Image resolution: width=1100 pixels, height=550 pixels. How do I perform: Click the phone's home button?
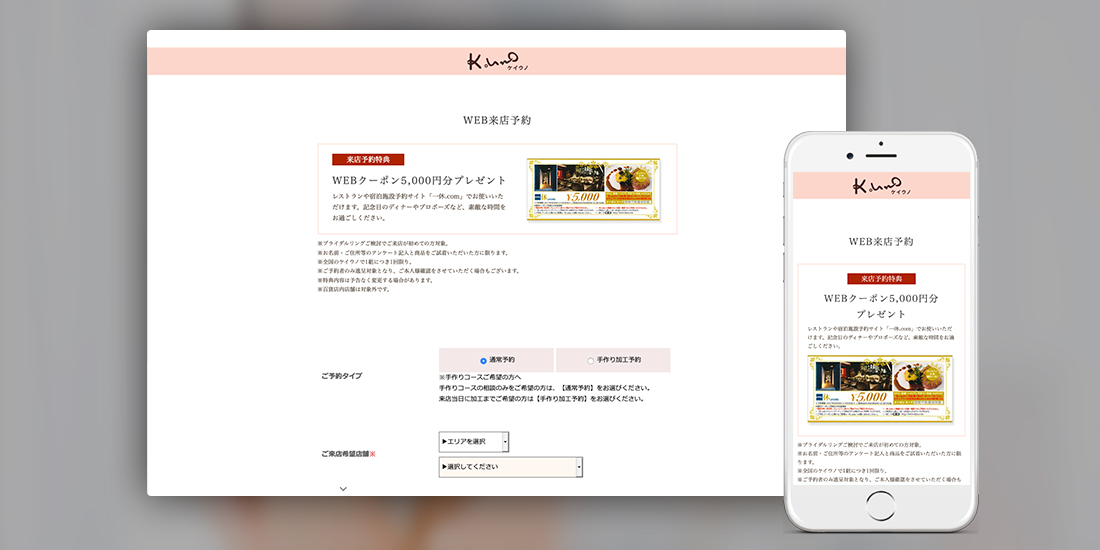(x=880, y=506)
